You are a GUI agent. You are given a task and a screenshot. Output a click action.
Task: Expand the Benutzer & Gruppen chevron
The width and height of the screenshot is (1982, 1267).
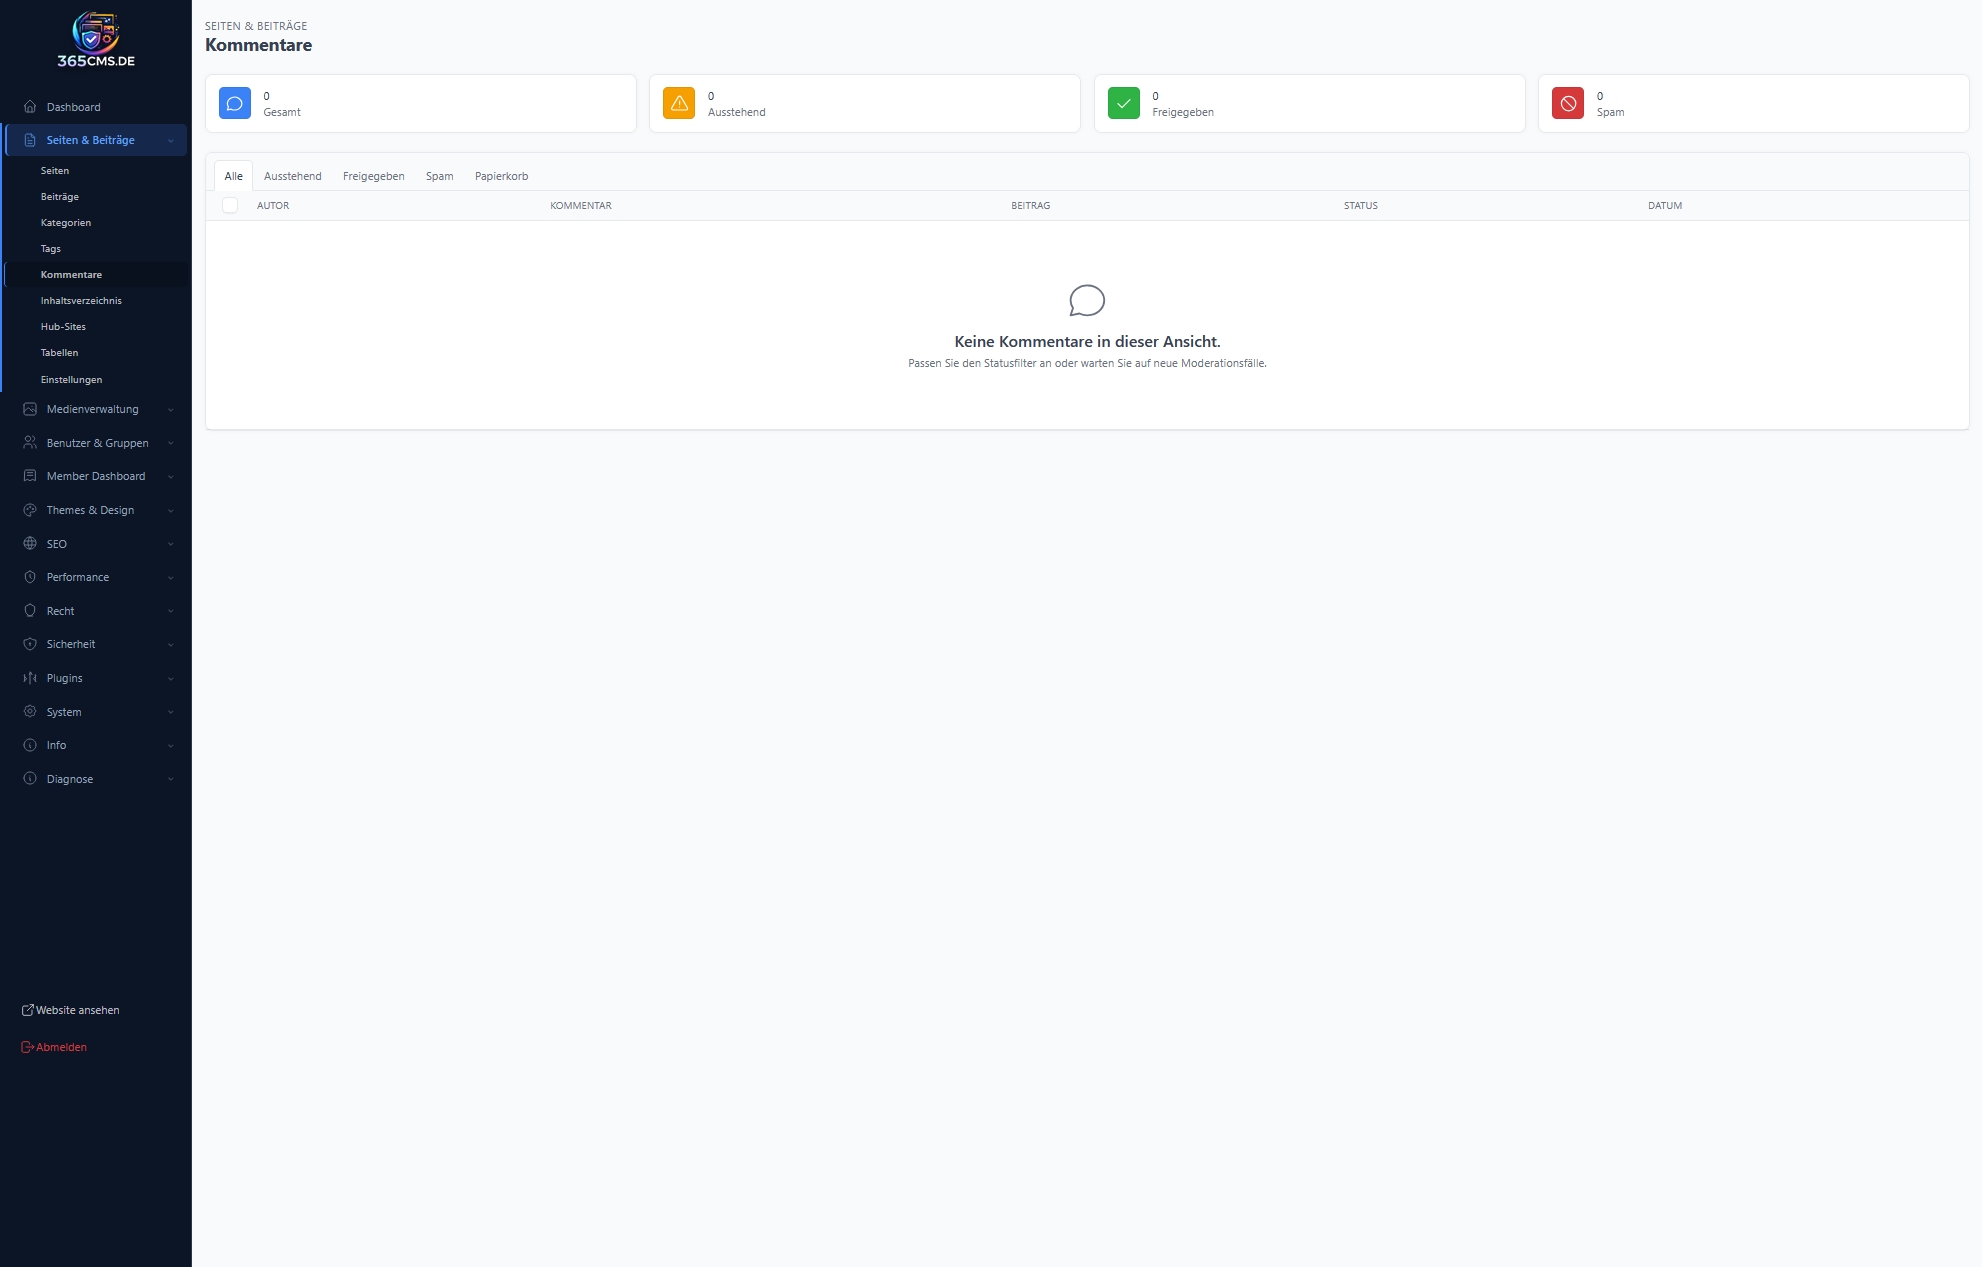(171, 443)
